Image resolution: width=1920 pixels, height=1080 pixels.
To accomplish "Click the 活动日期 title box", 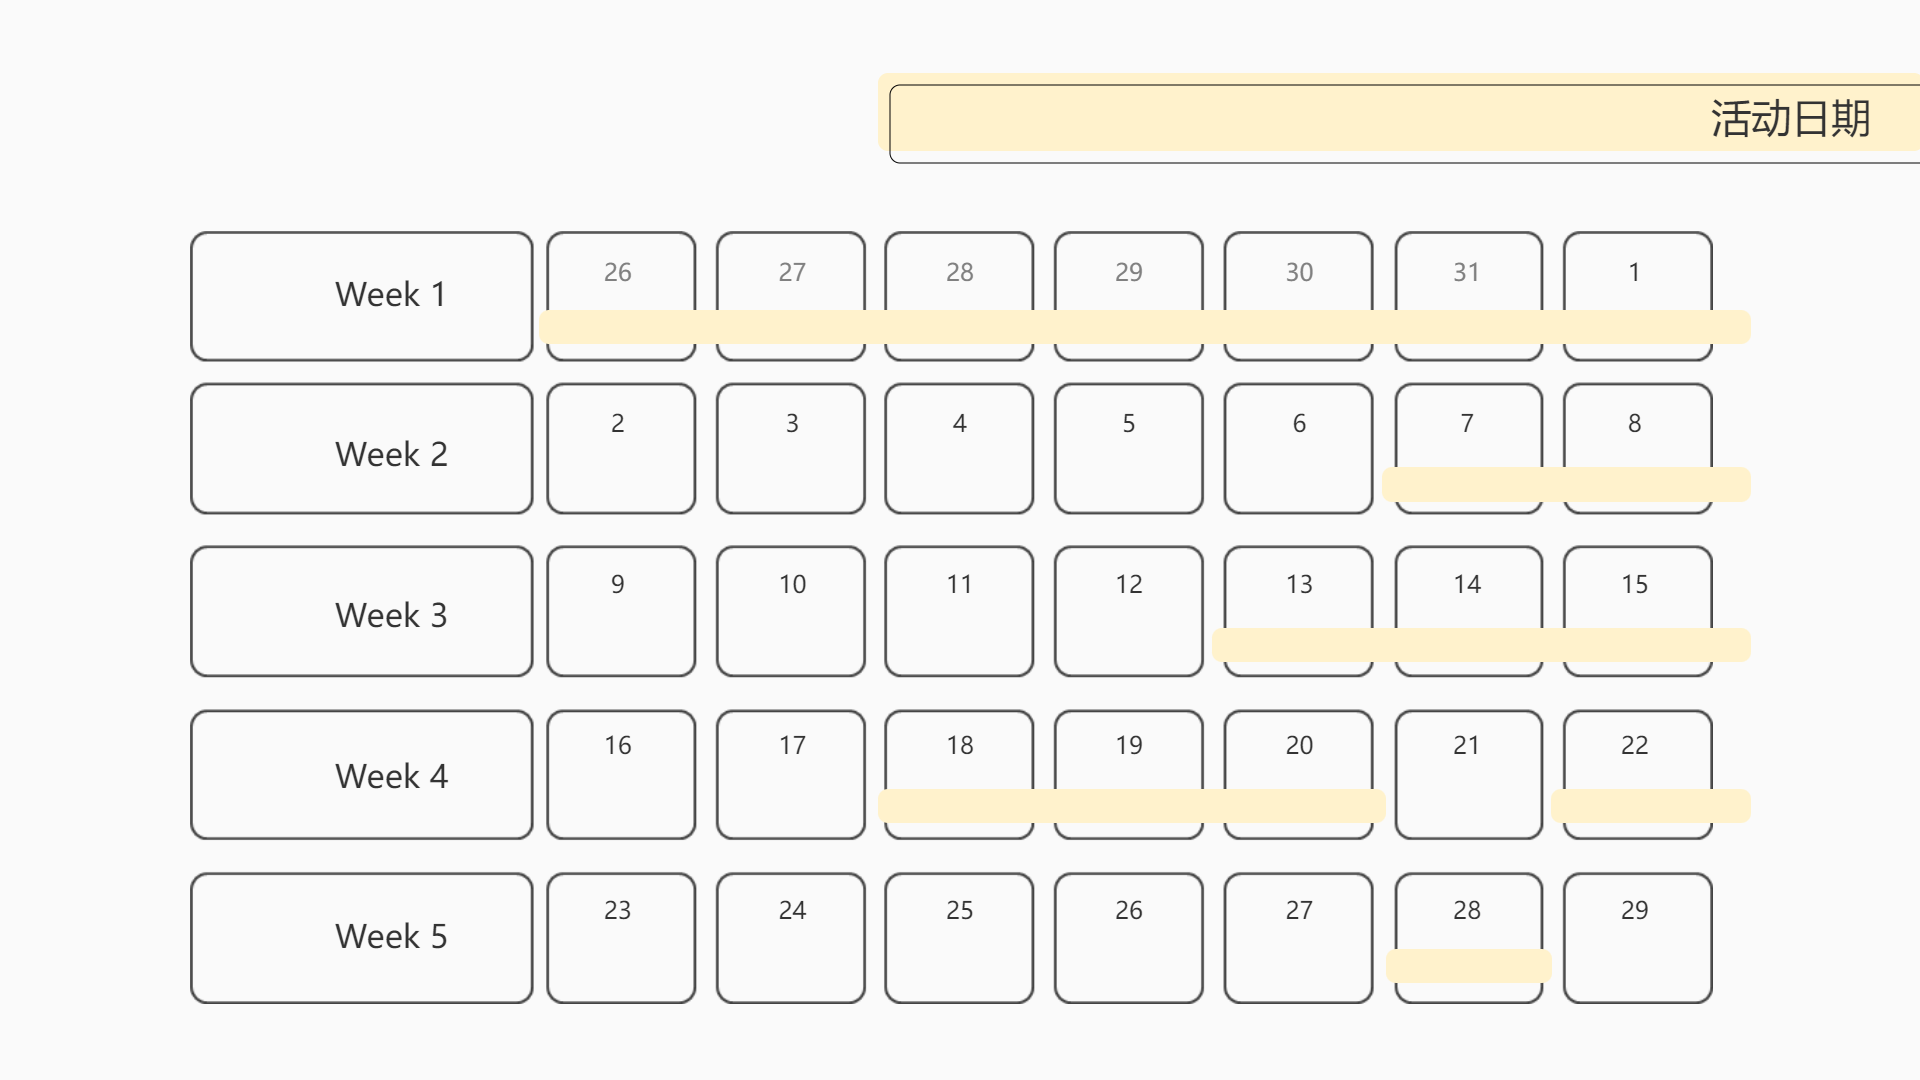I will tap(1400, 122).
